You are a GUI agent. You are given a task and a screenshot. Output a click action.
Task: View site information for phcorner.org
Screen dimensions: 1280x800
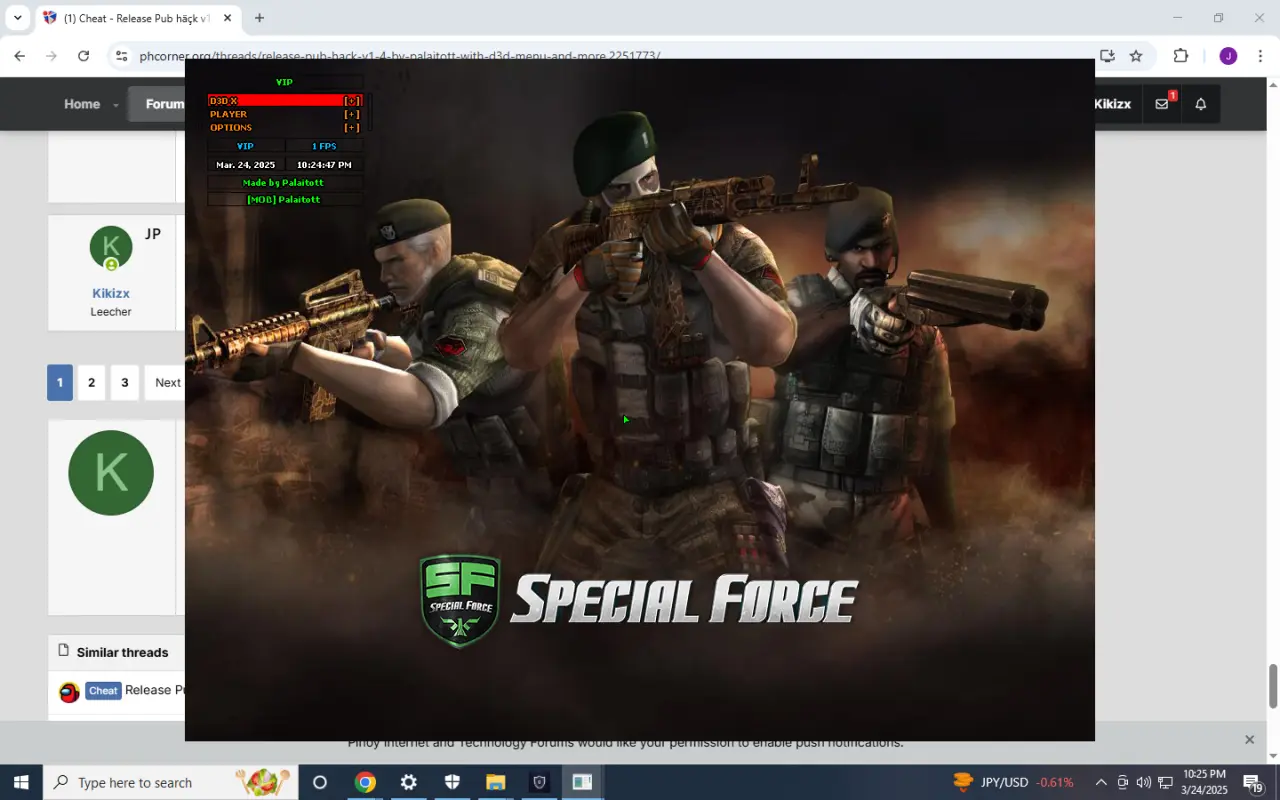click(x=121, y=56)
